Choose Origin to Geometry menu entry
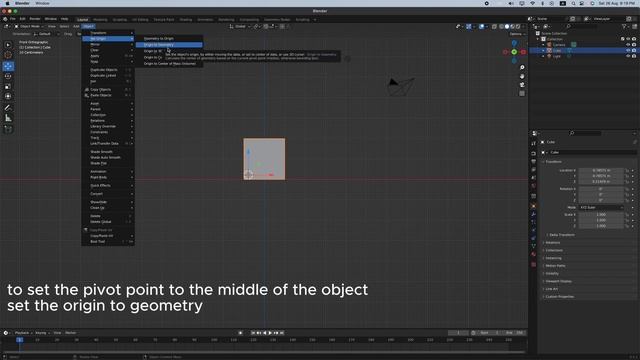 tap(169, 45)
